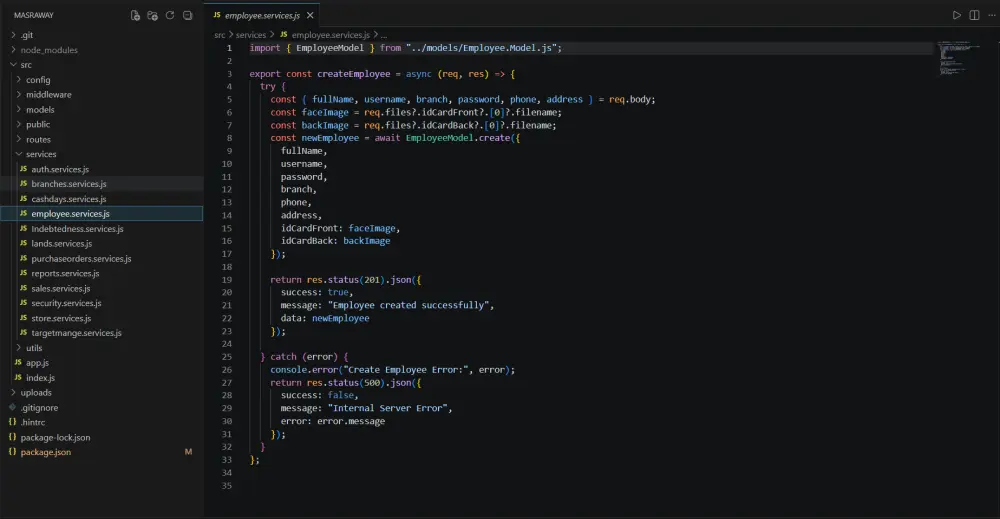Click the services breadcrumb segment
This screenshot has height=519, width=1000.
[x=251, y=35]
